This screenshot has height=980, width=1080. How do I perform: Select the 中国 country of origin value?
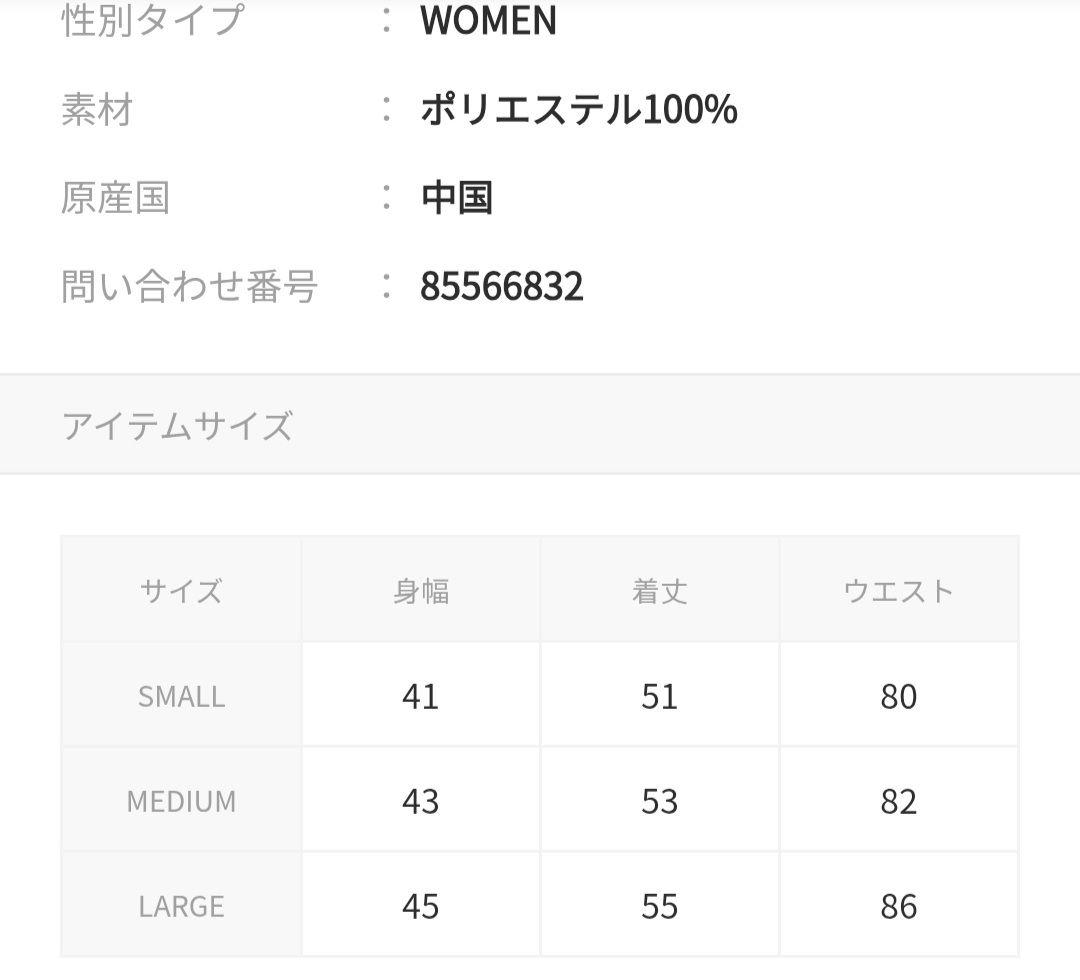point(456,198)
